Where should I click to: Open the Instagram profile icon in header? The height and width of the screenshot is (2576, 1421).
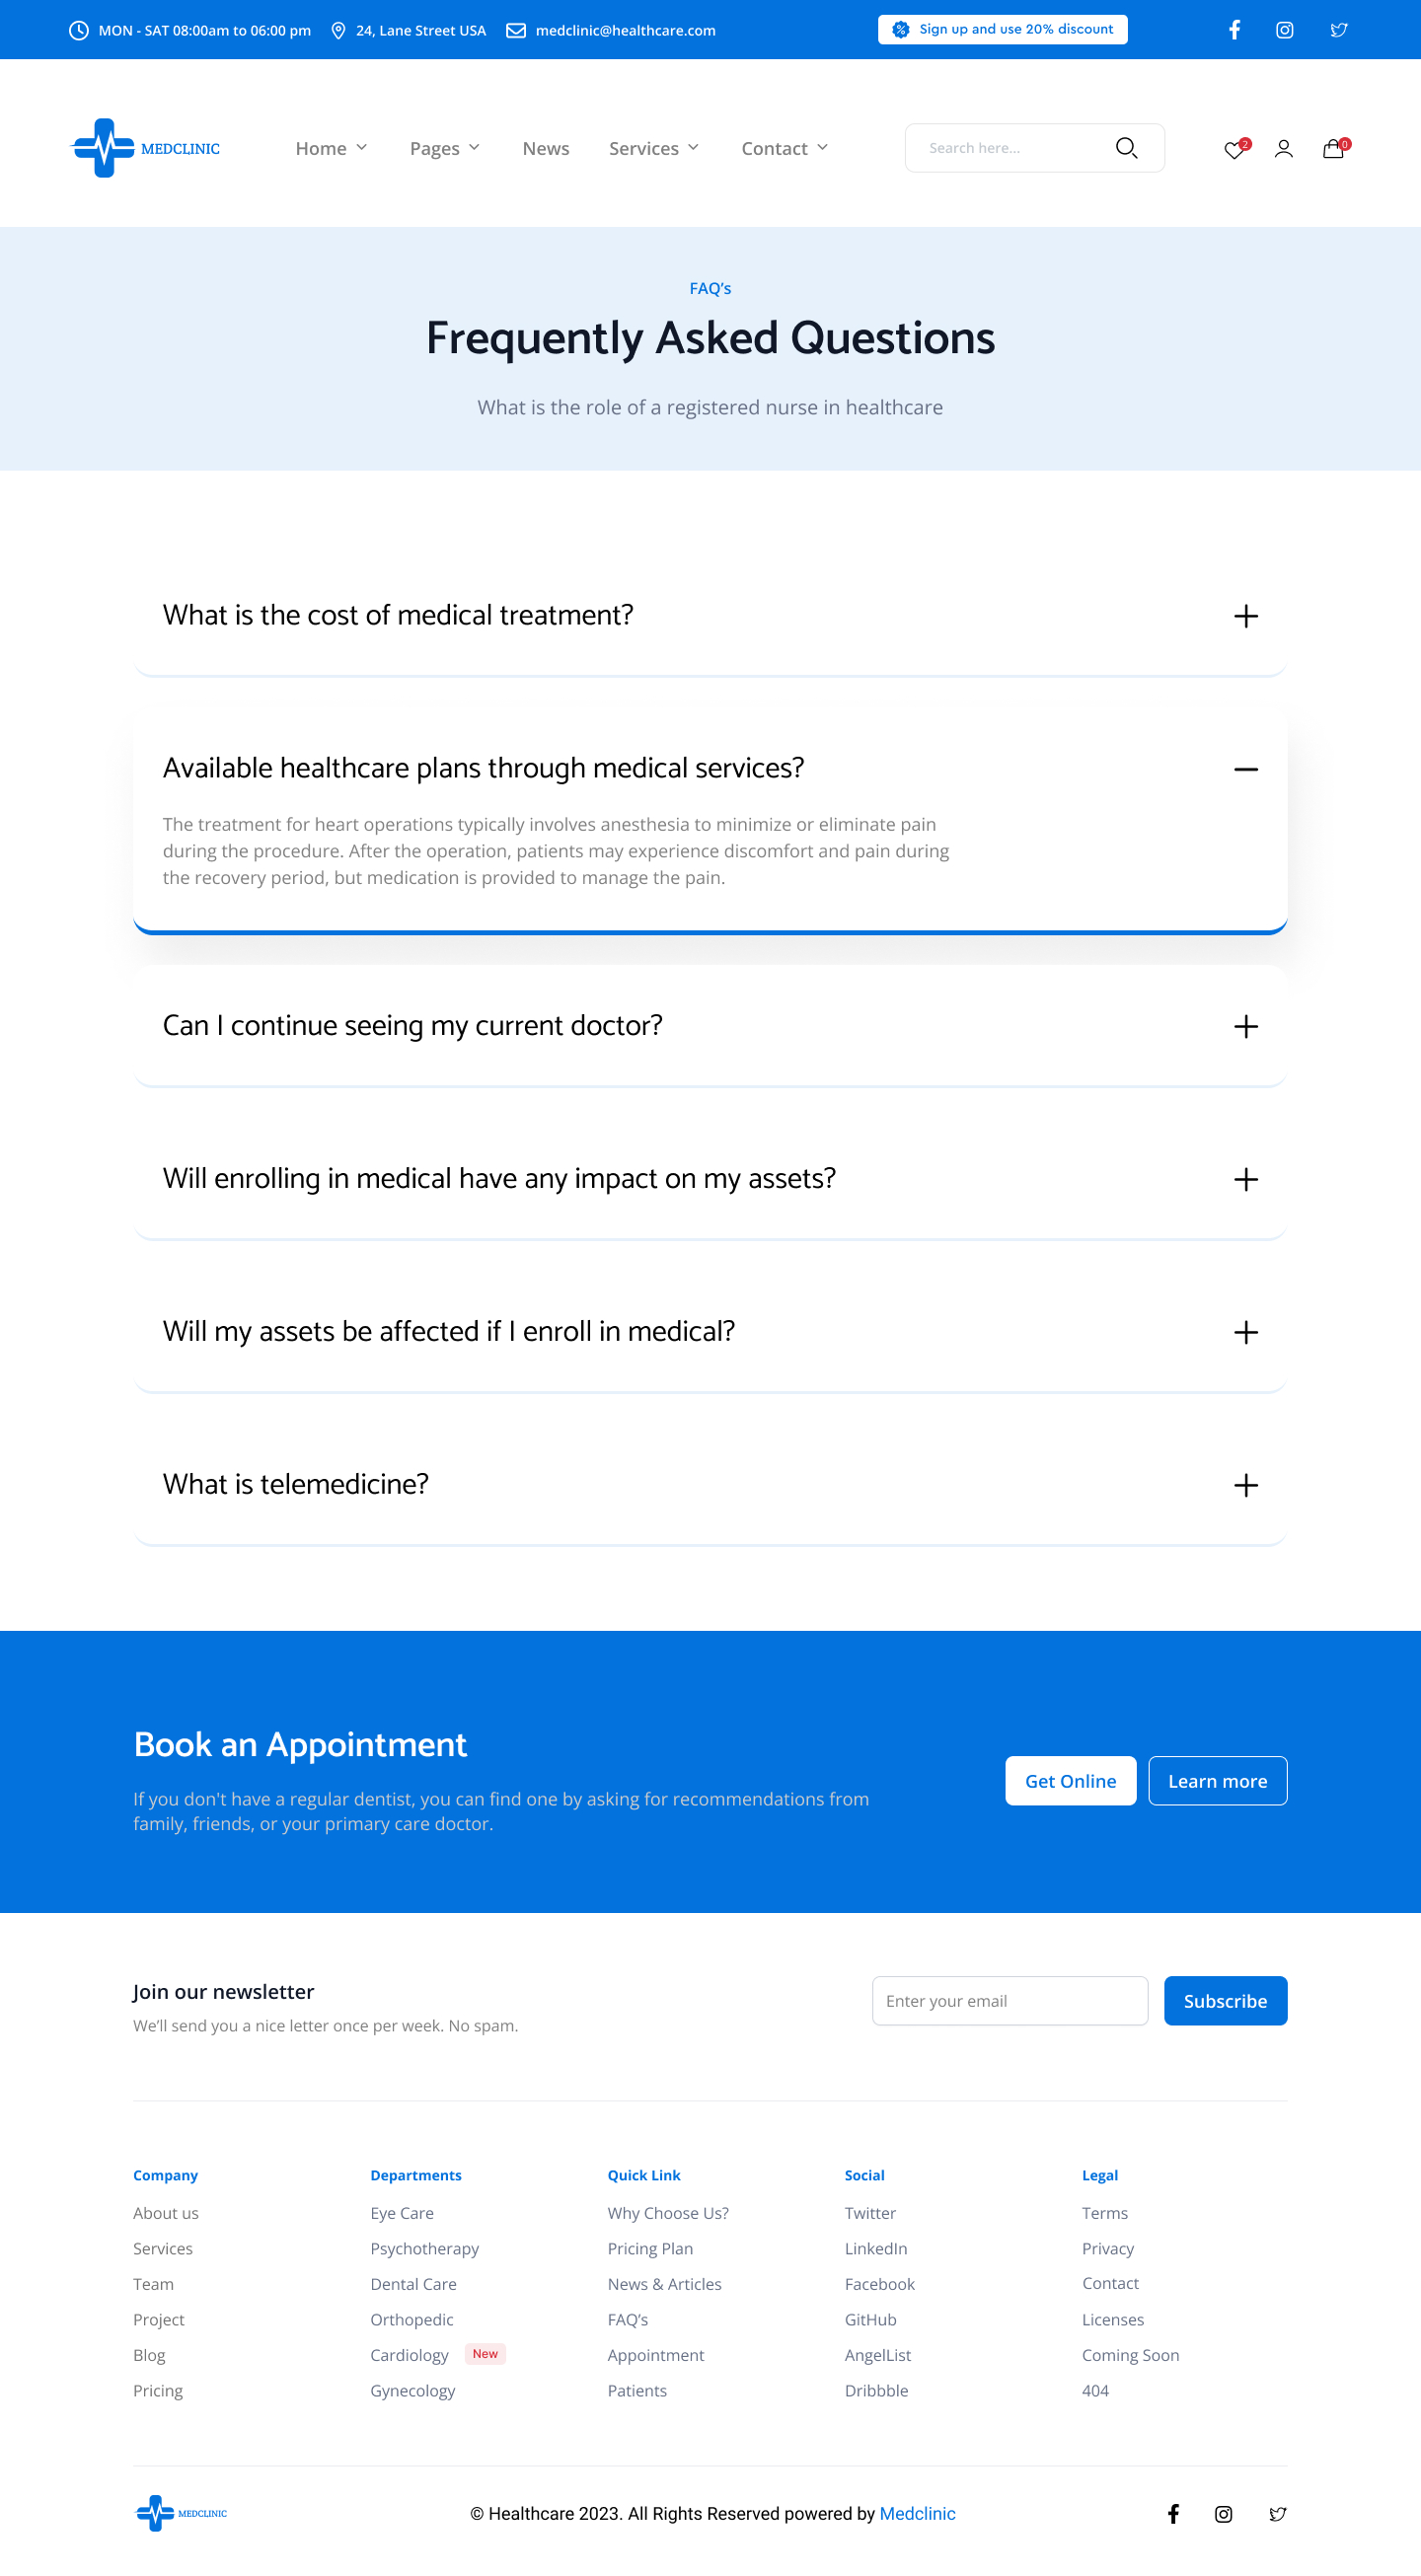(x=1284, y=30)
